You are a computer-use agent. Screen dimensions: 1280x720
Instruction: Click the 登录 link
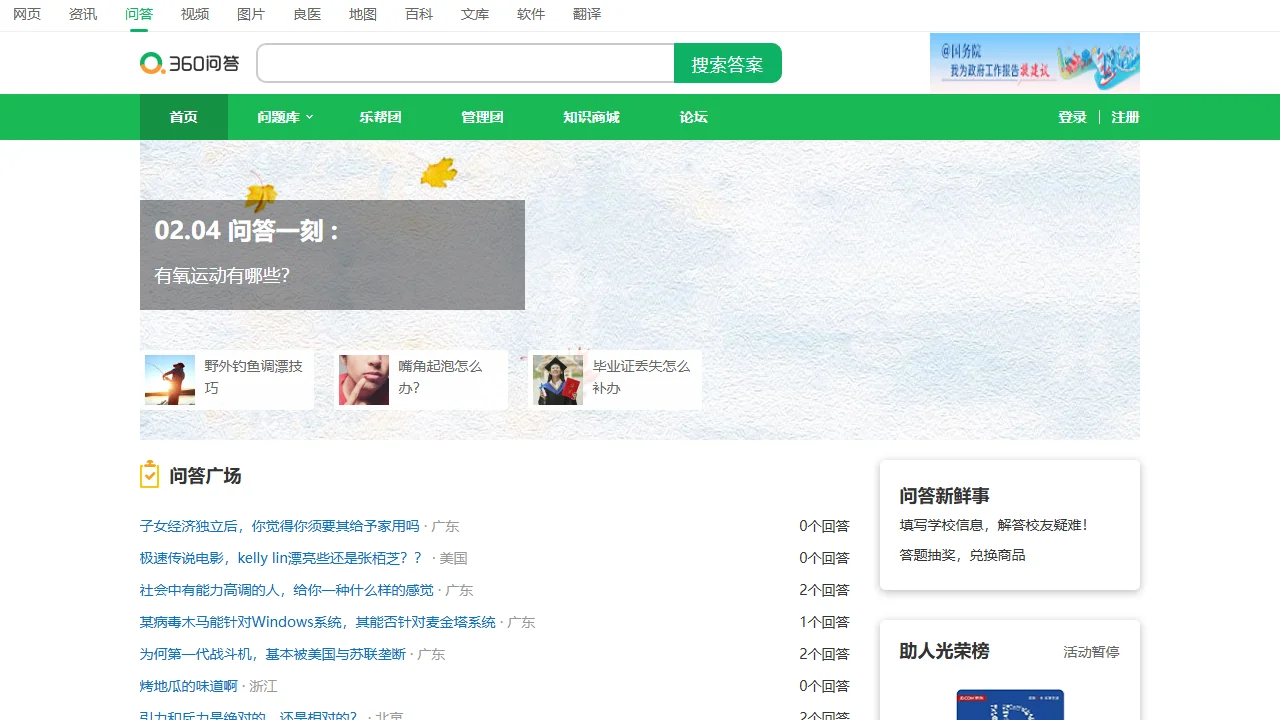click(x=1072, y=117)
